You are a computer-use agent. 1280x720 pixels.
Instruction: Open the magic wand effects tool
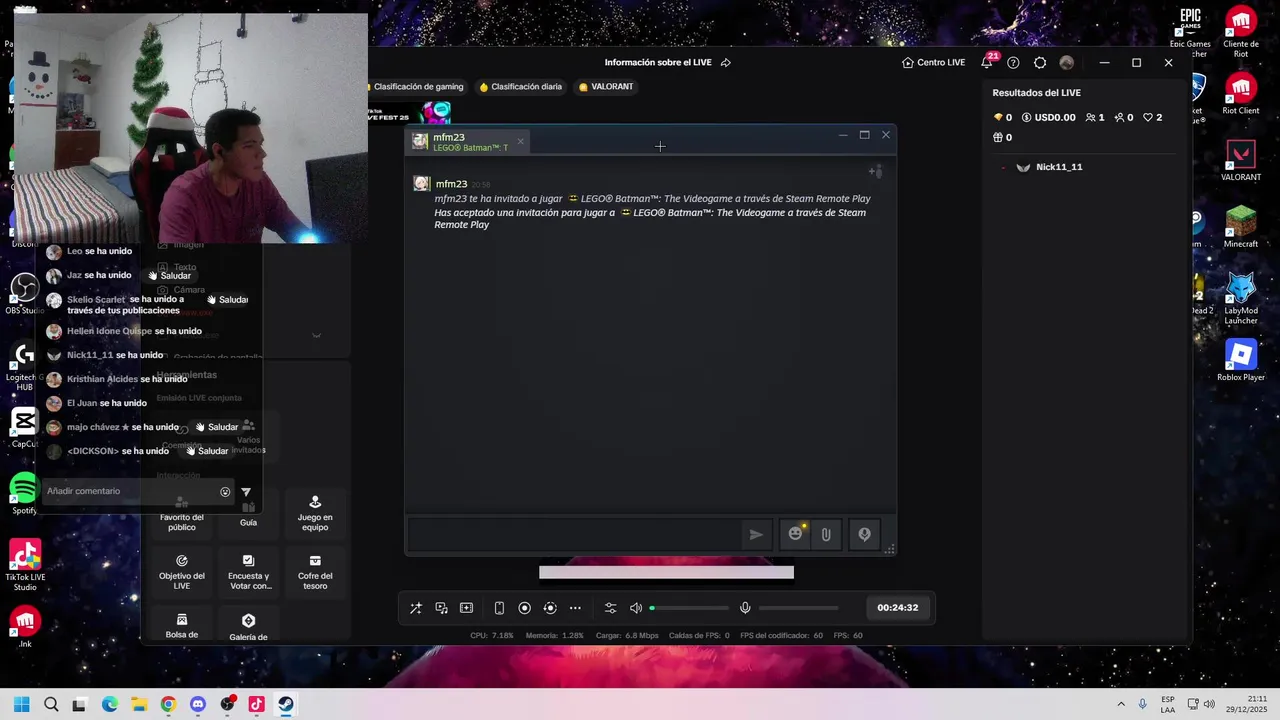click(416, 608)
